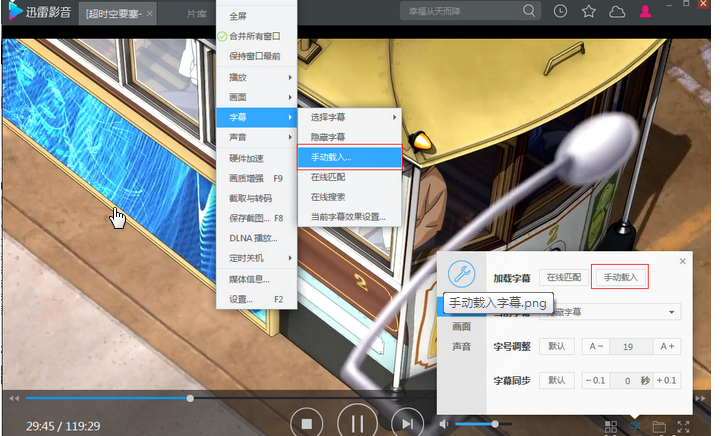722x436 pixels.
Task: Skip to next video button
Action: [x=405, y=423]
